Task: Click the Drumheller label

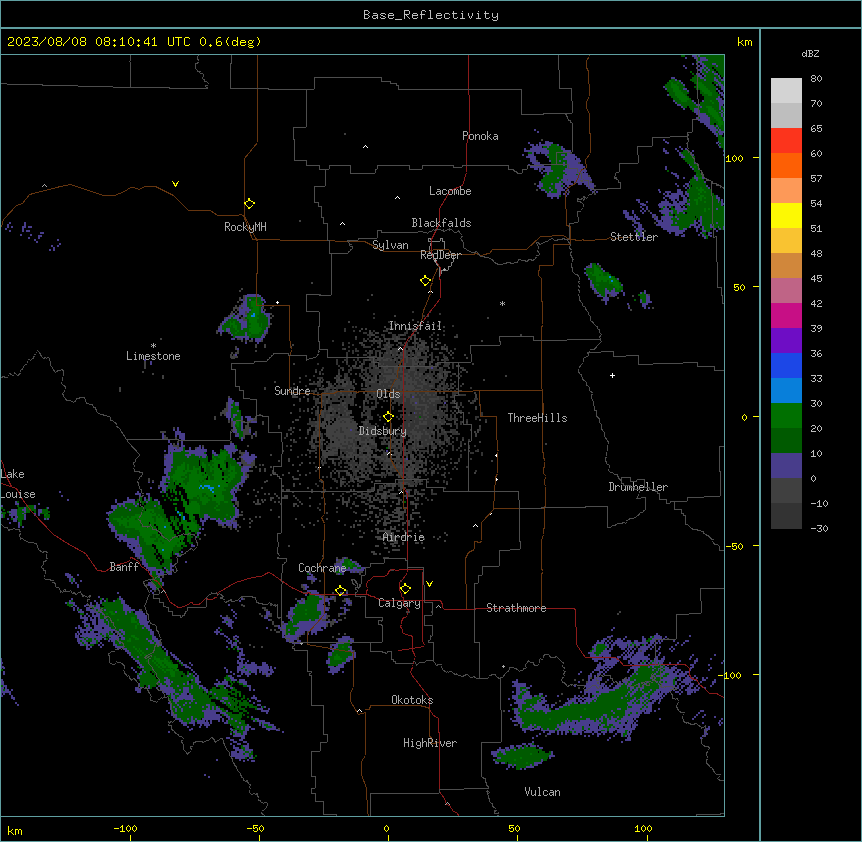Action: point(638,487)
